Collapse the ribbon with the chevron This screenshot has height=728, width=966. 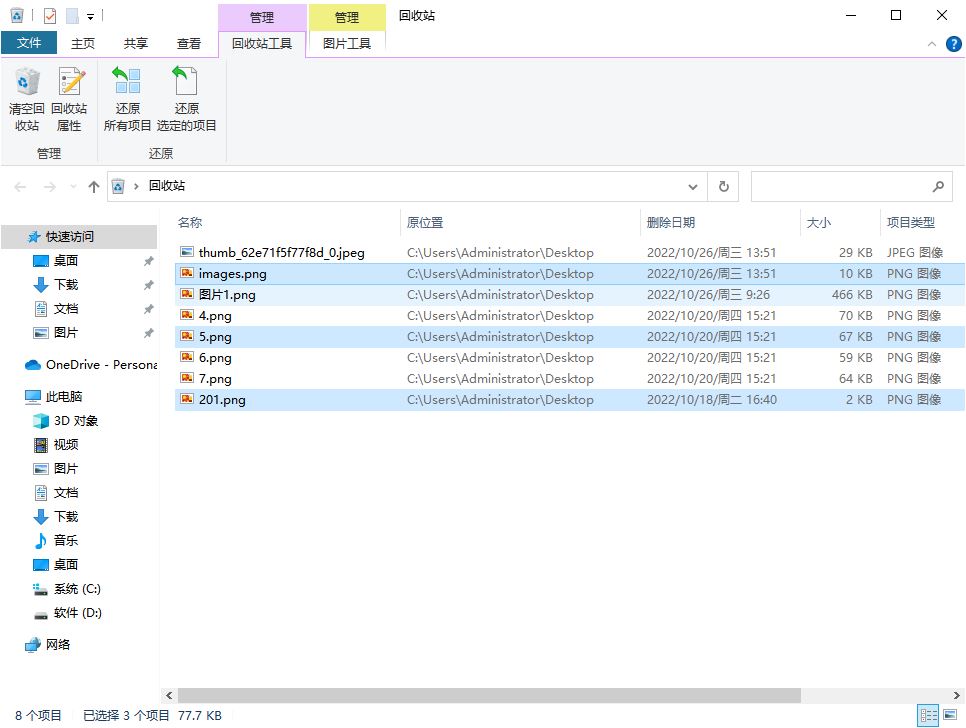[932, 44]
